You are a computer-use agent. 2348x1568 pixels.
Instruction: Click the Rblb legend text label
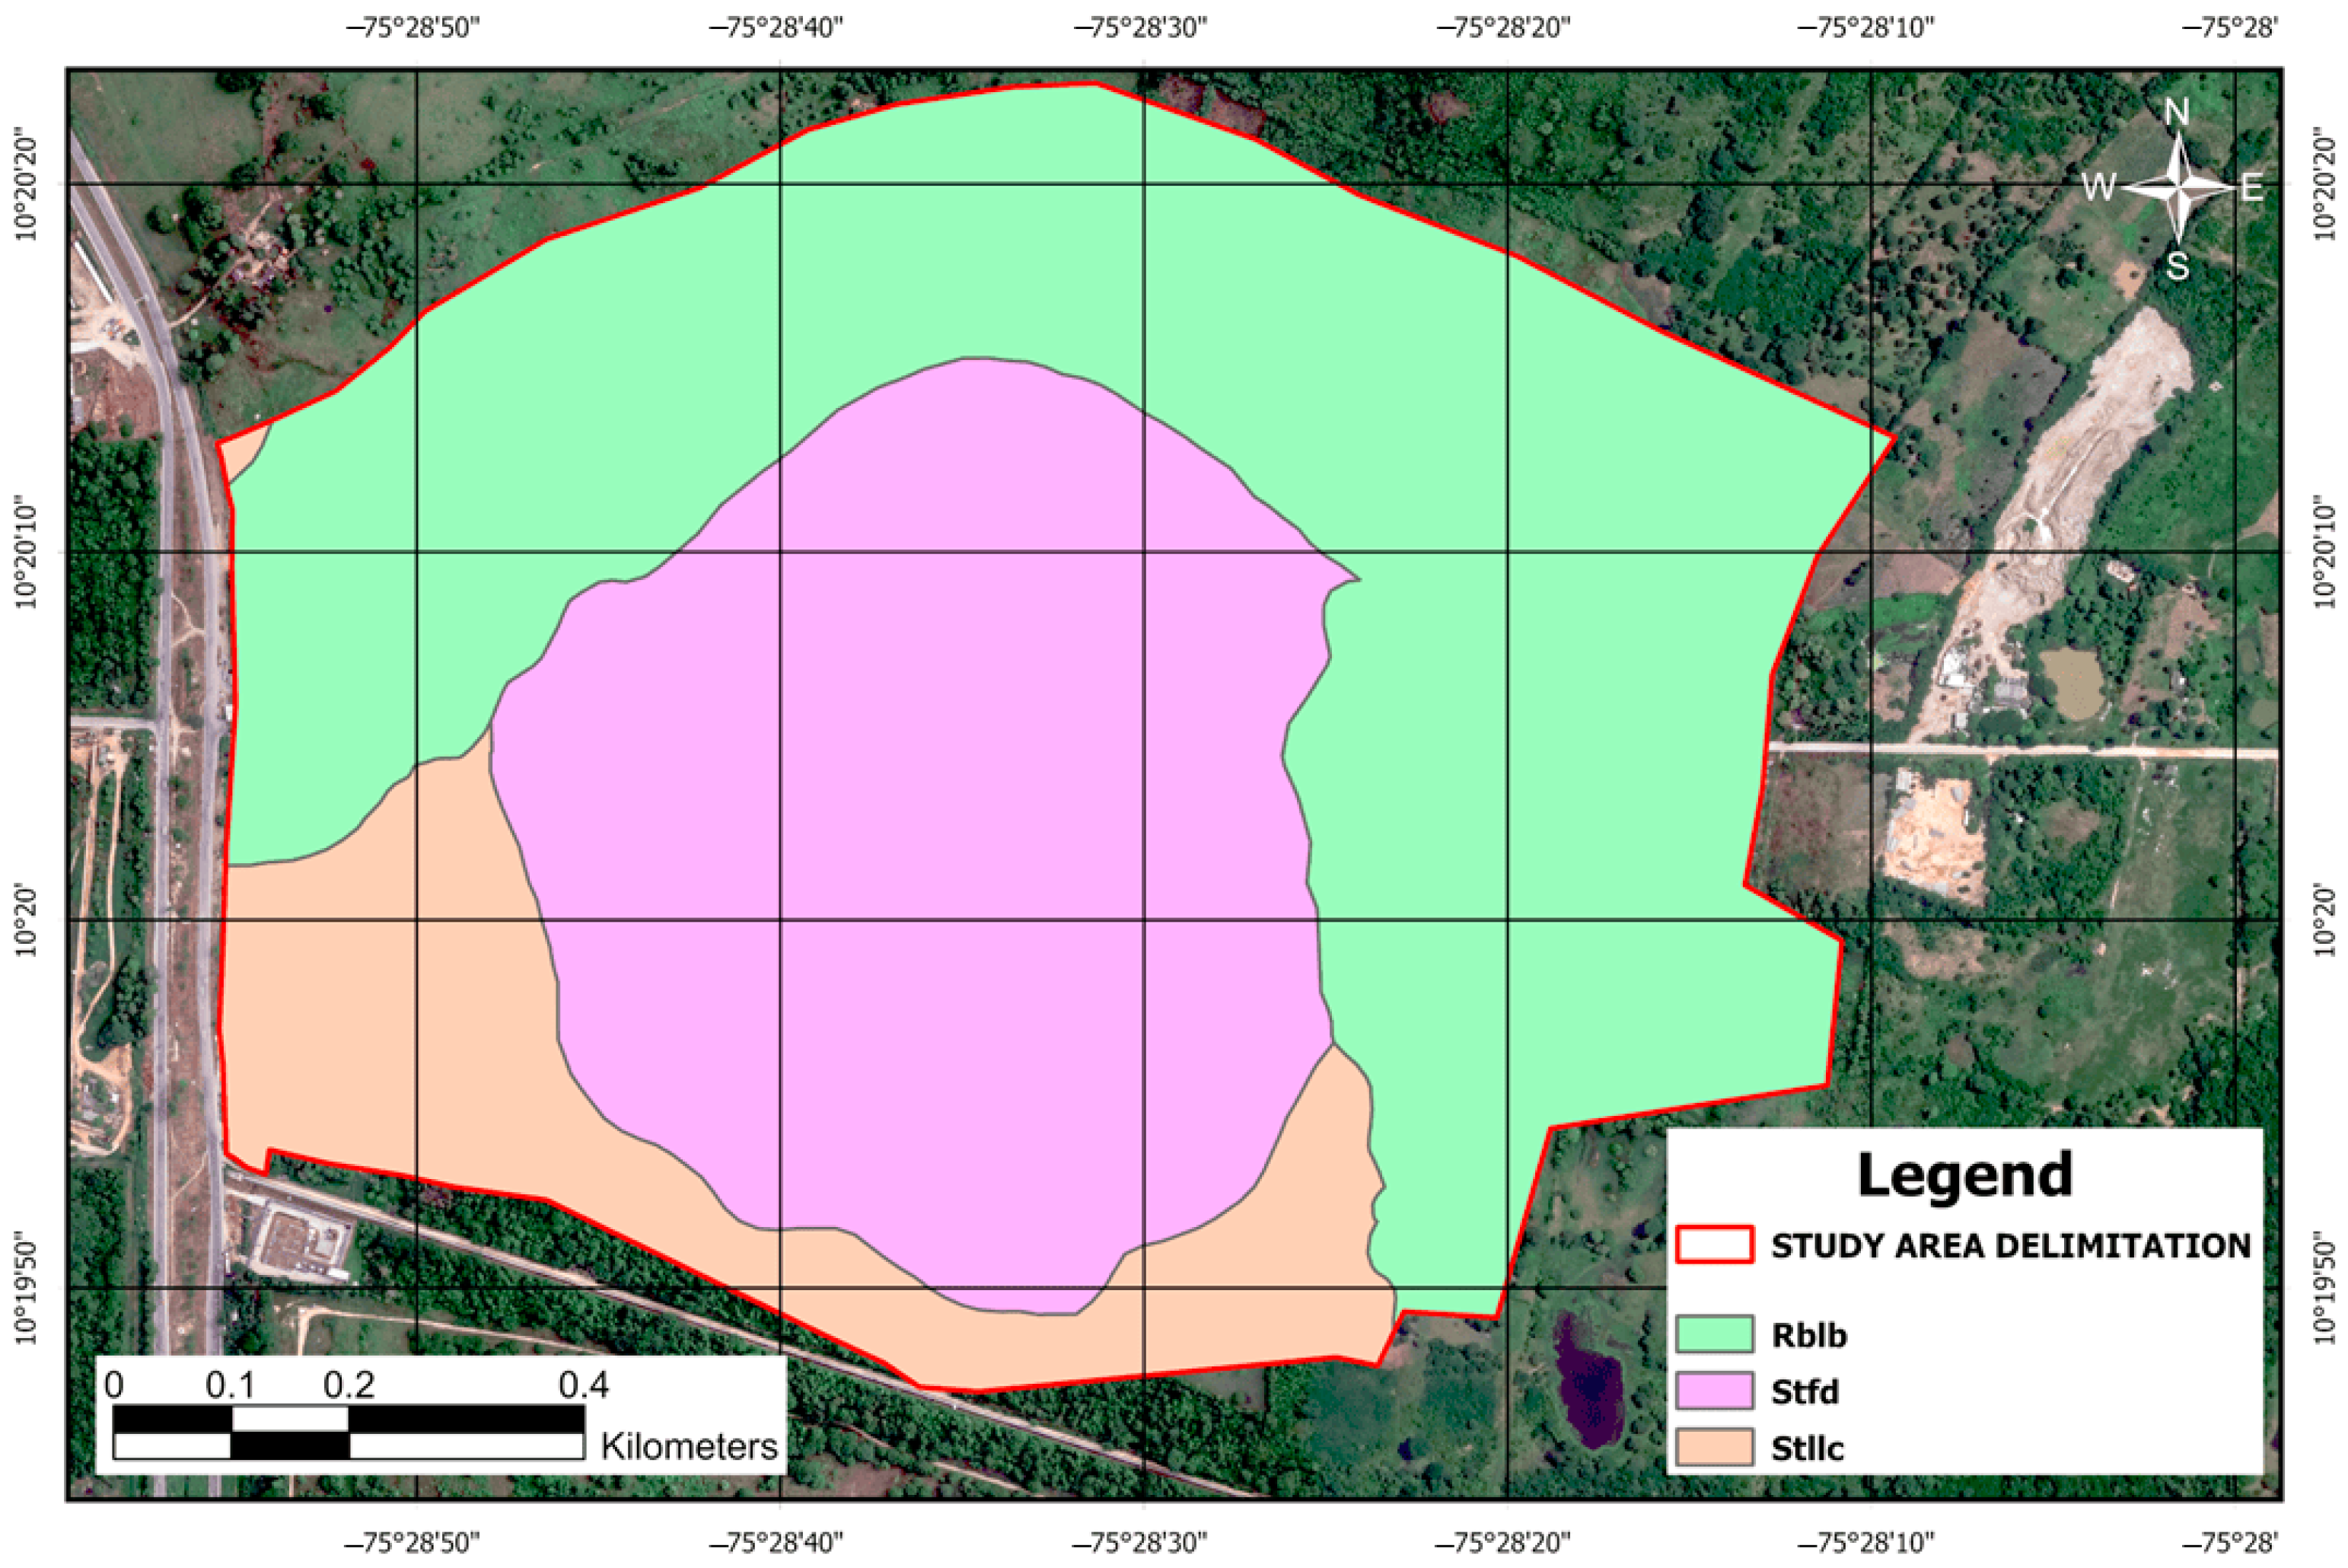[1809, 1335]
